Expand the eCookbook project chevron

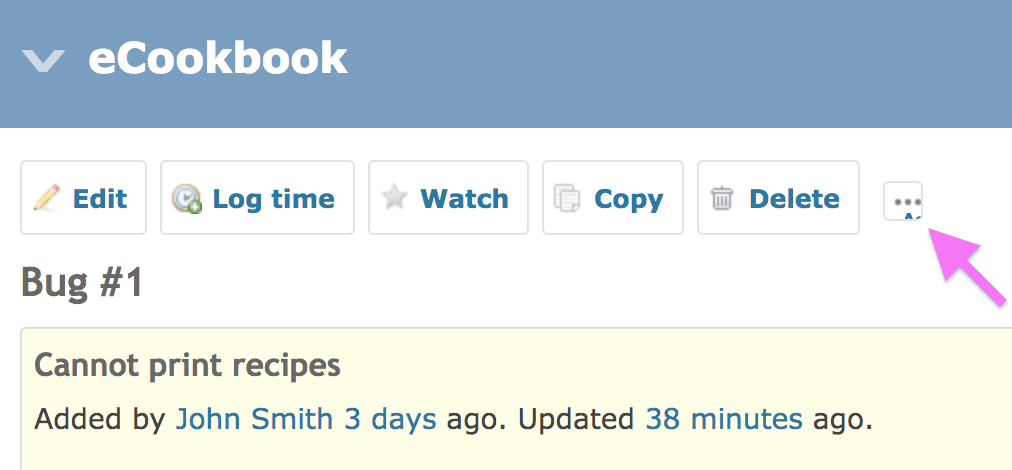[43, 61]
